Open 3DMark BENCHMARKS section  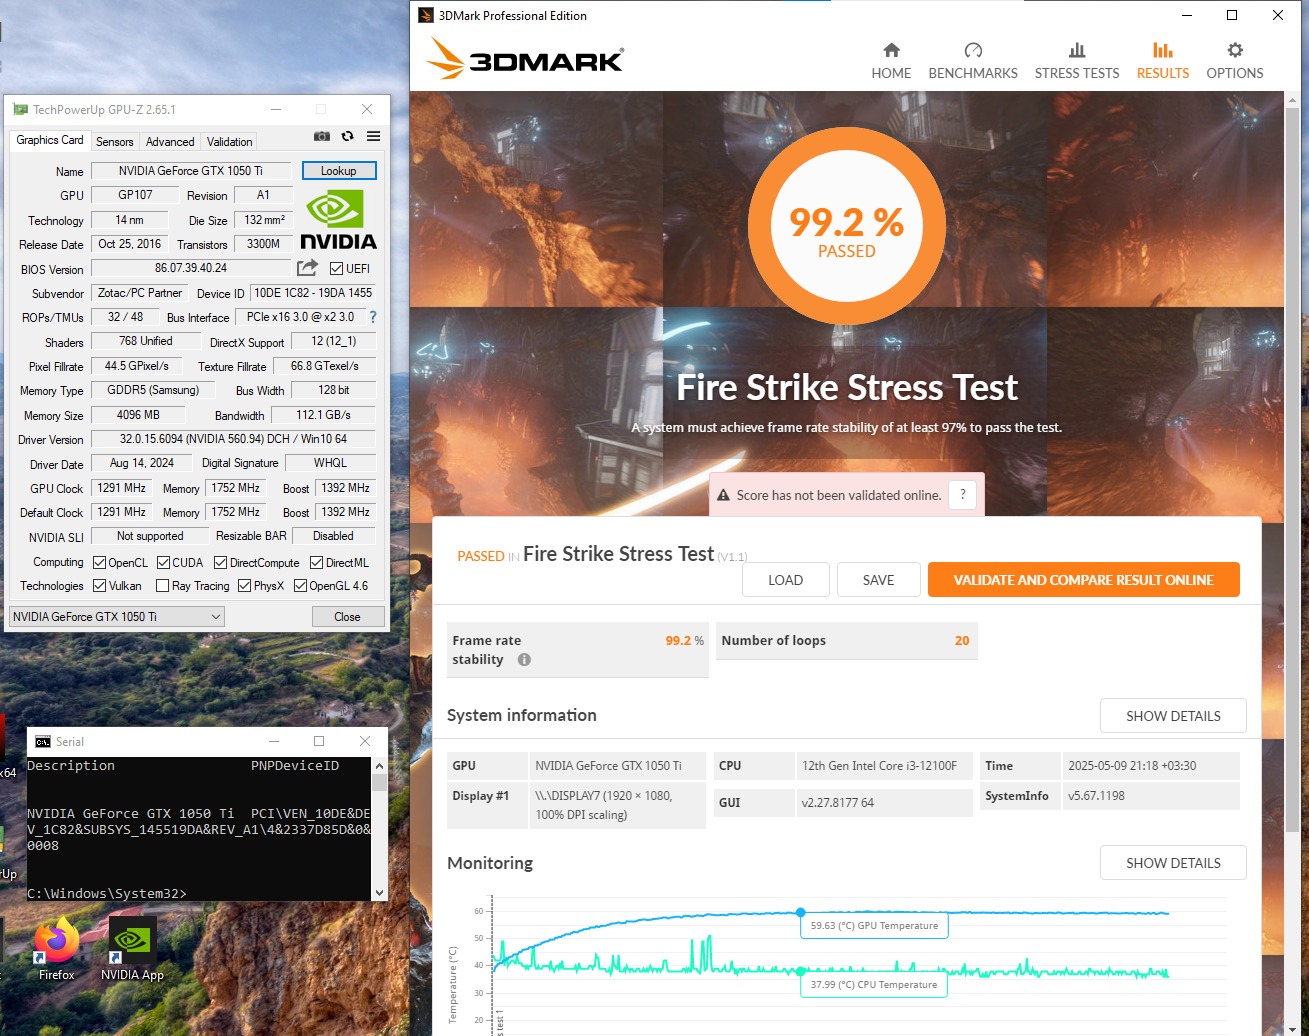click(x=972, y=61)
